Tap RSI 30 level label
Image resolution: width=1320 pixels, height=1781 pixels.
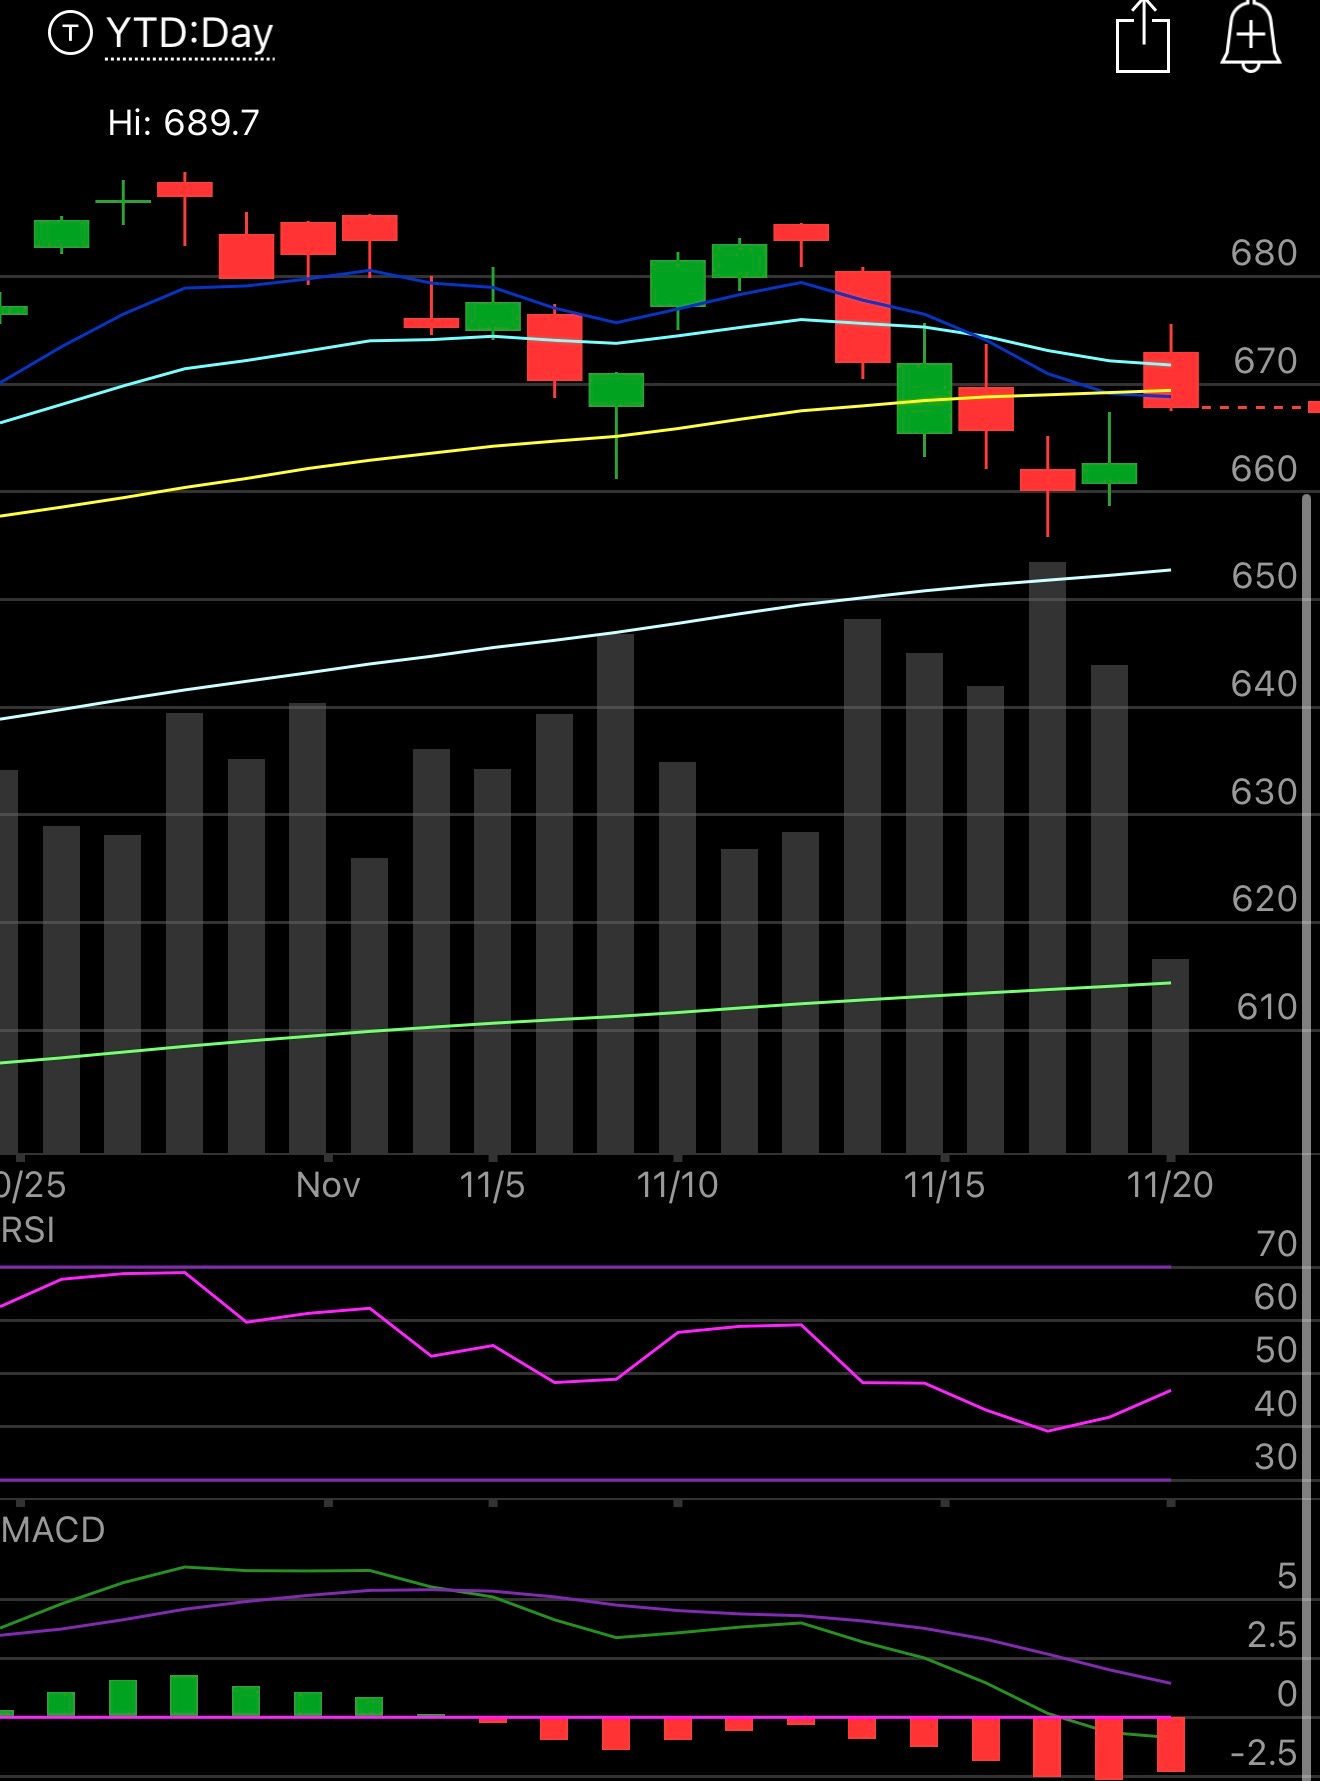point(1275,1457)
